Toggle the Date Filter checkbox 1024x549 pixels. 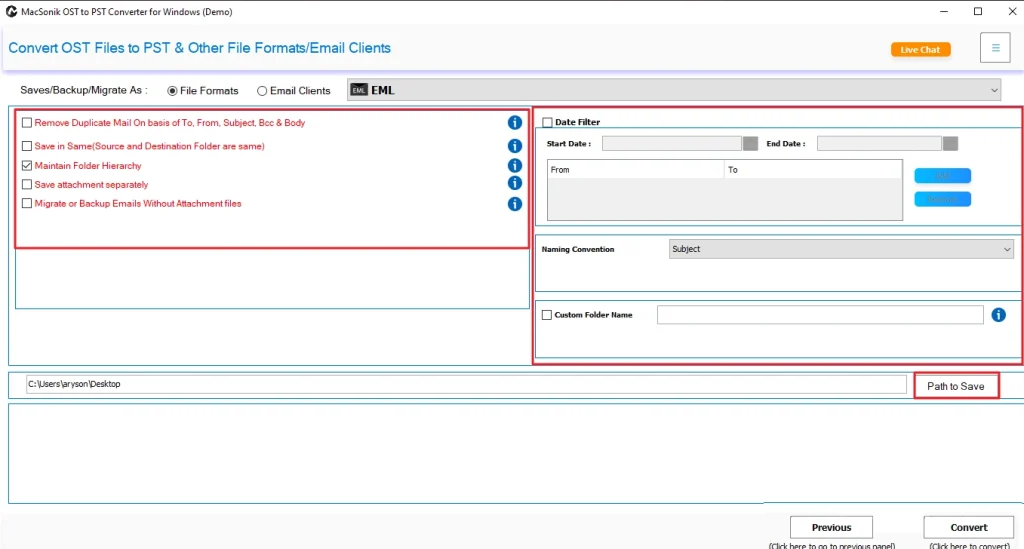point(547,123)
